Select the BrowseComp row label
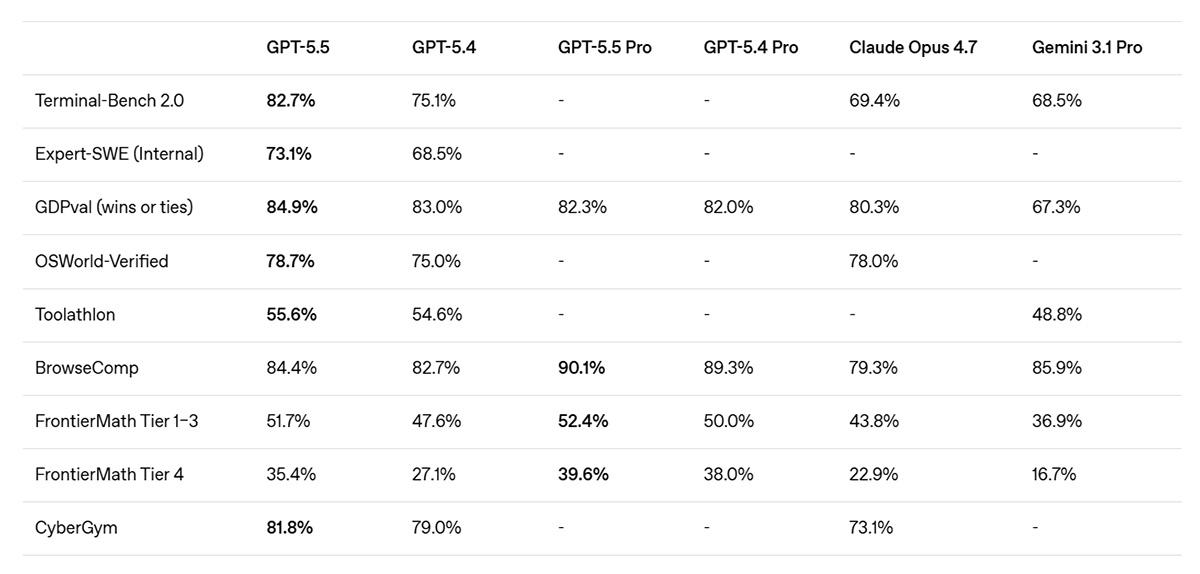 click(86, 368)
